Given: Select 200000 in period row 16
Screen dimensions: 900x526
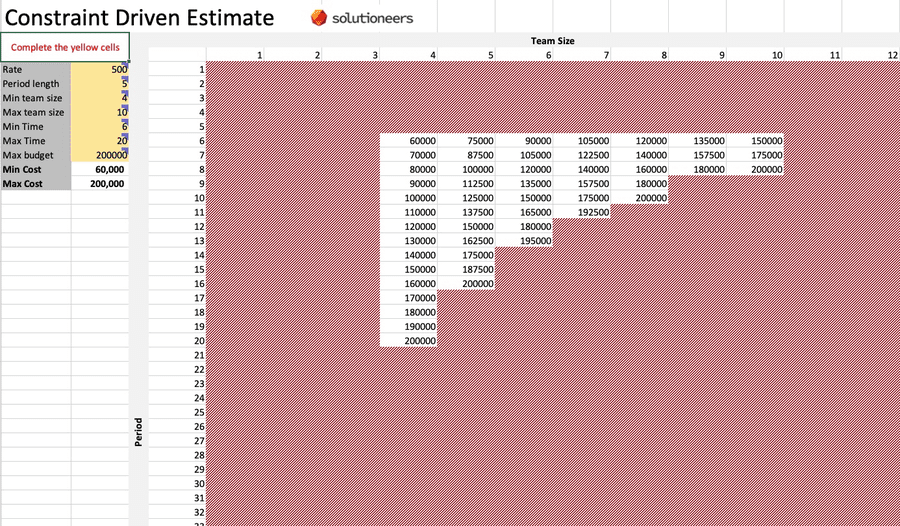Looking at the screenshot, I should coord(467,284).
